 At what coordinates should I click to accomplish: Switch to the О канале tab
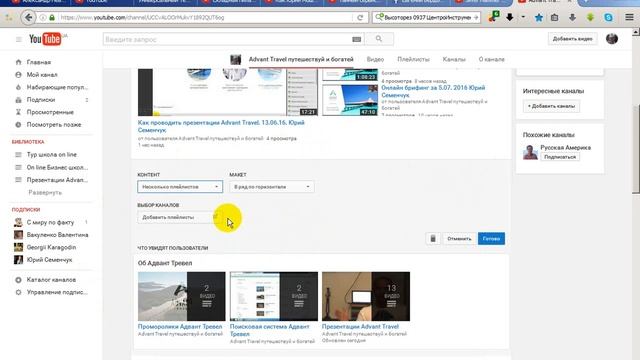click(x=491, y=59)
